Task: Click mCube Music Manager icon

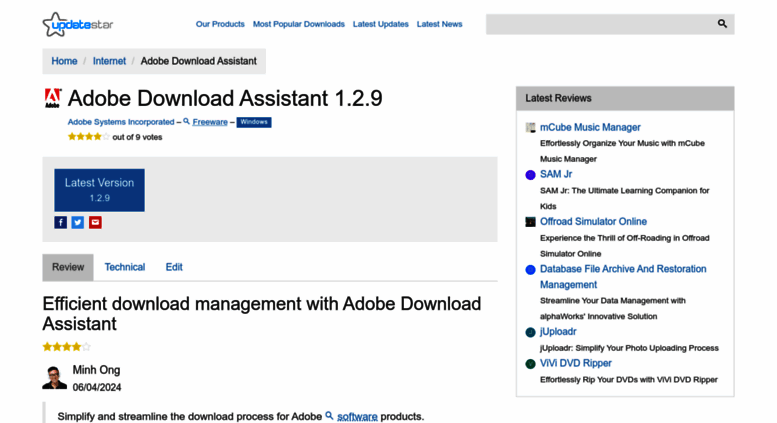Action: coord(530,128)
